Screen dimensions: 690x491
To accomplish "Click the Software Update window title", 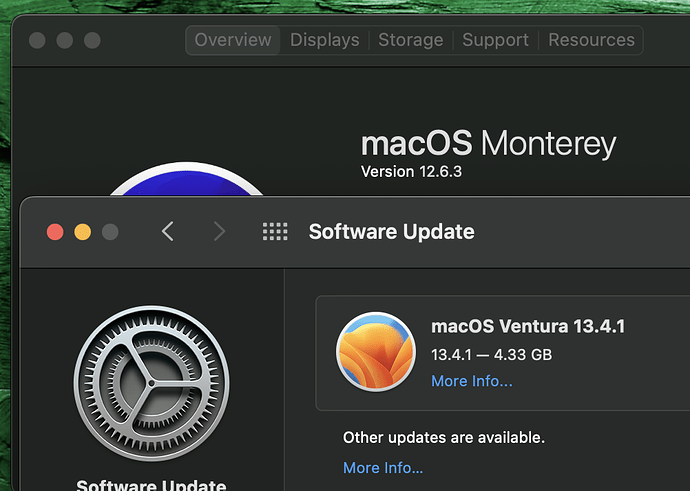I will click(391, 232).
